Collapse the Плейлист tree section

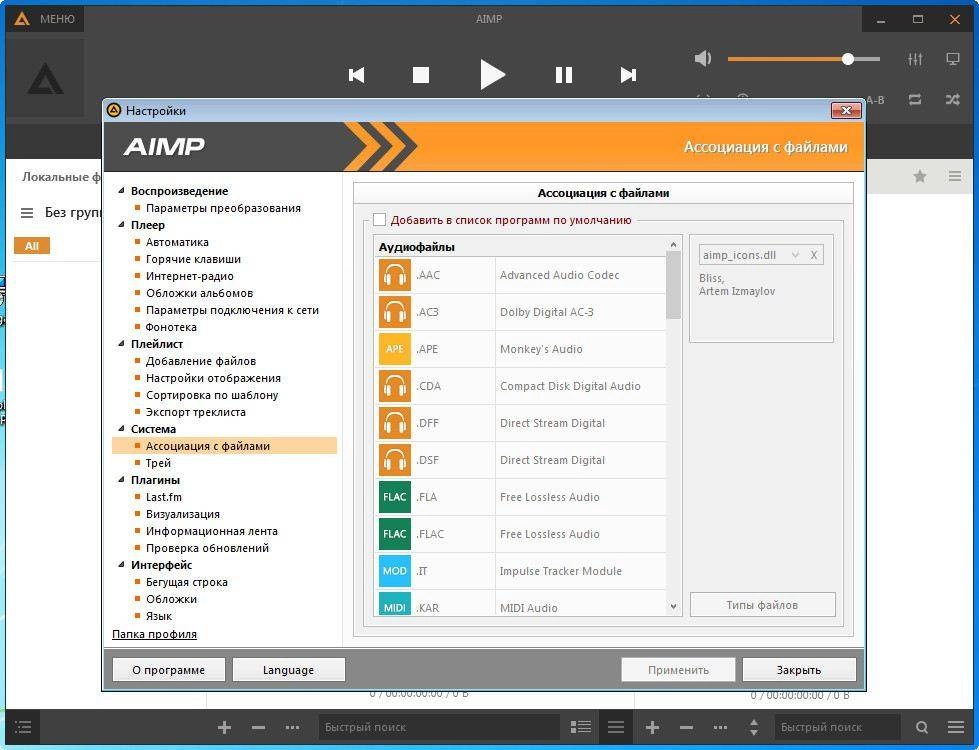point(121,343)
